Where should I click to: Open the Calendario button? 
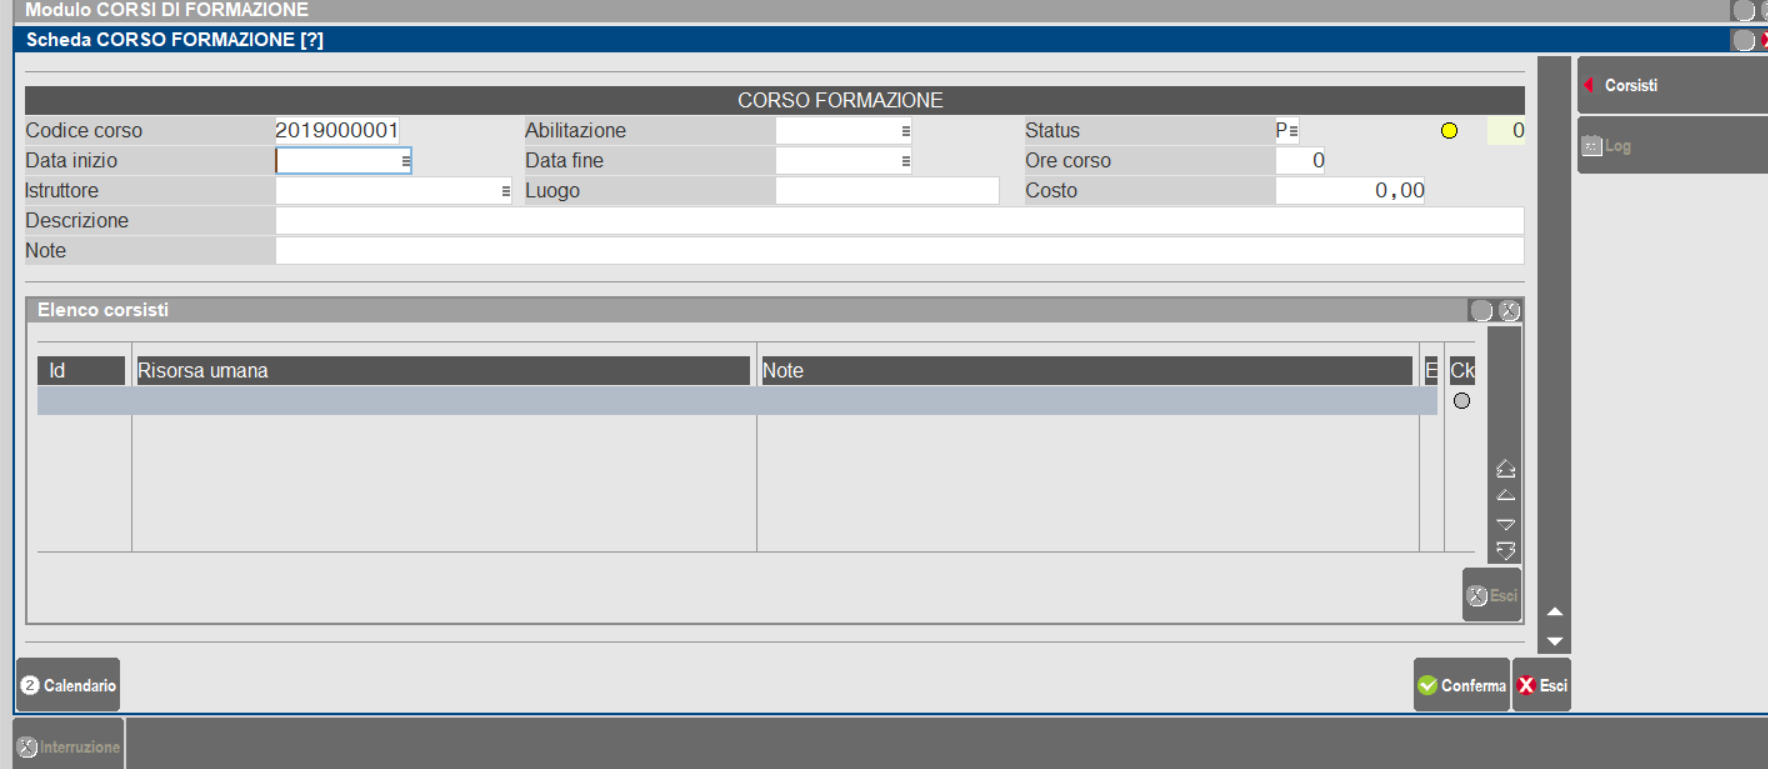68,685
